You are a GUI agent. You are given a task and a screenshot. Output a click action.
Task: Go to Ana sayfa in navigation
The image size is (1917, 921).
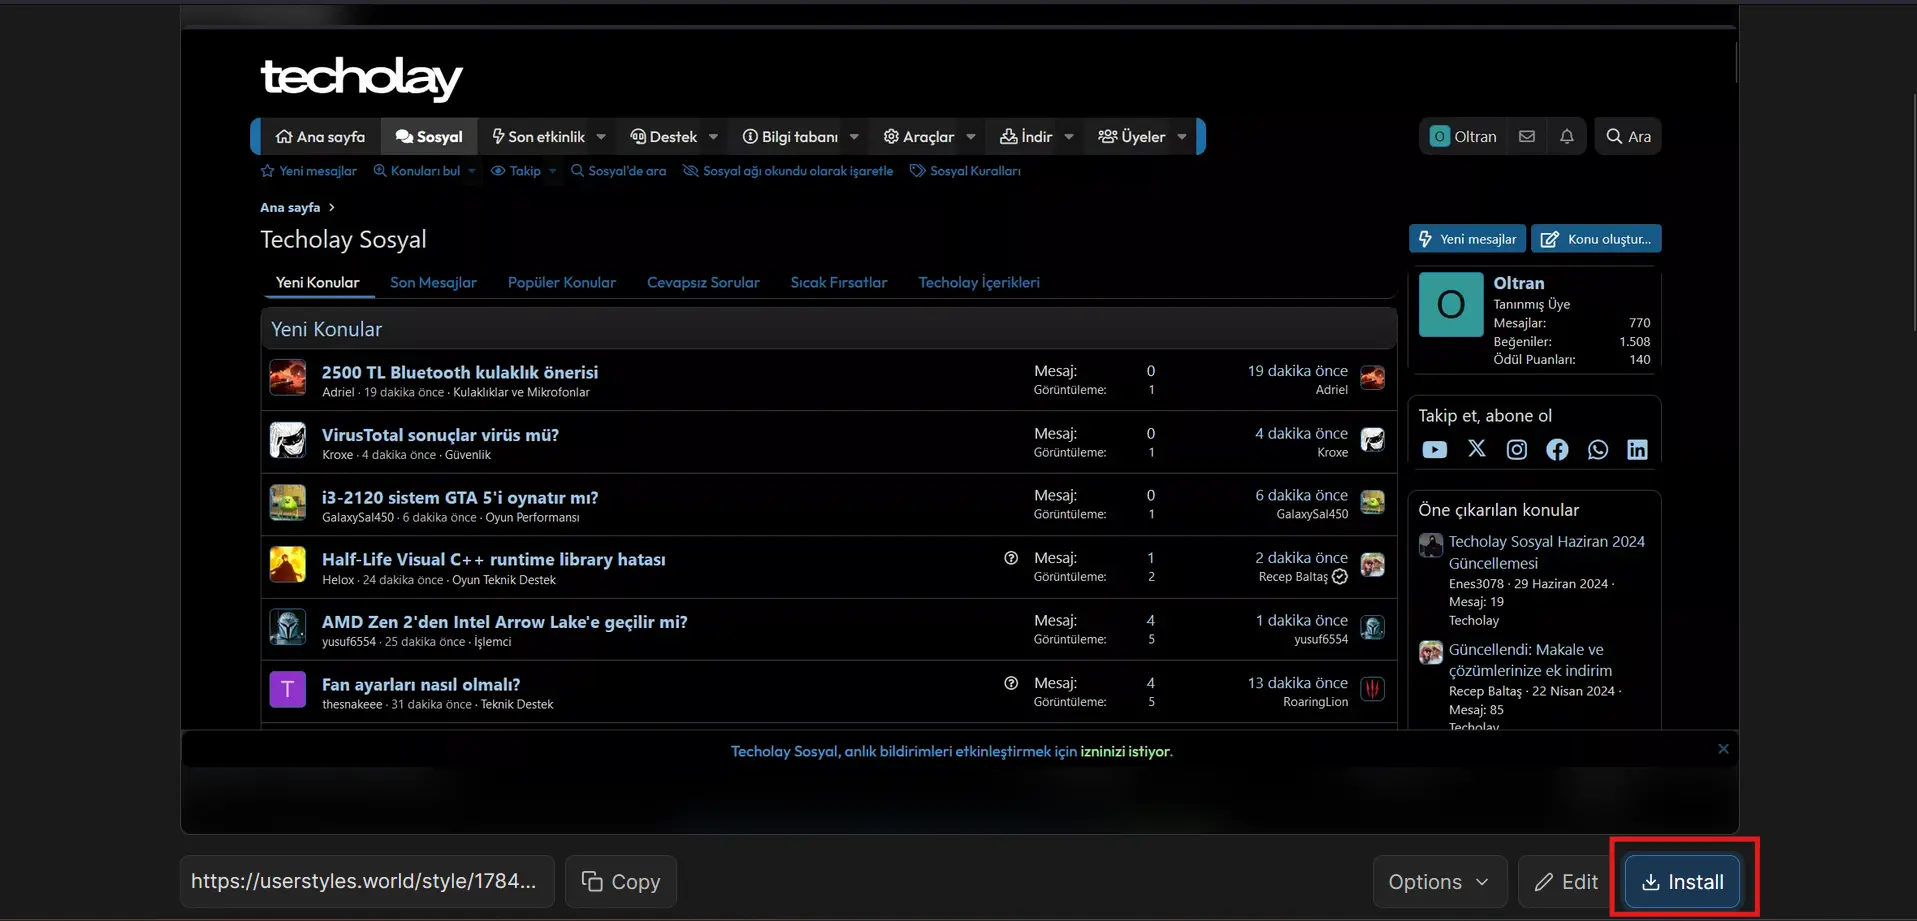[x=320, y=137]
